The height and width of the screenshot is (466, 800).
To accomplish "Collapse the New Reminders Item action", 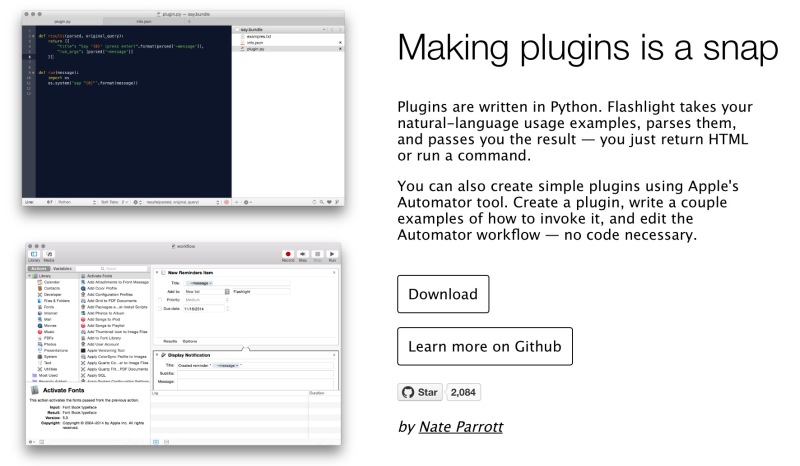I will click(x=157, y=273).
